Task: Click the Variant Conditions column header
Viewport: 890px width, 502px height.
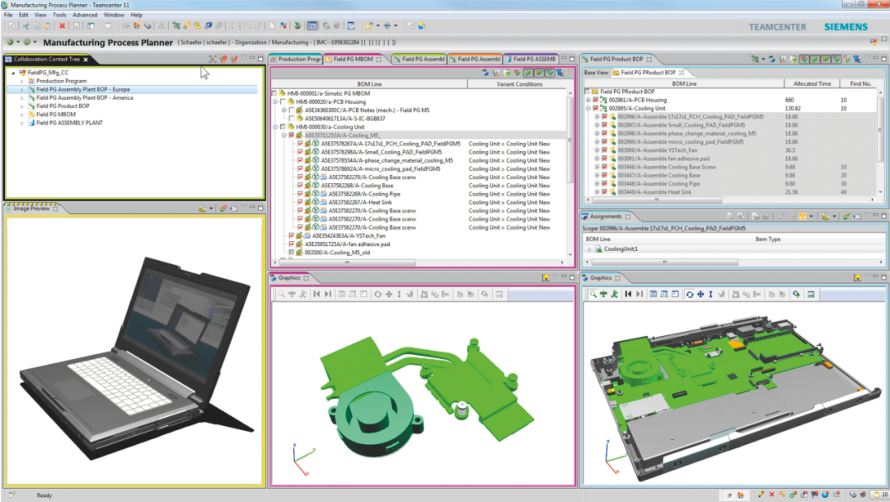Action: pyautogui.click(x=519, y=84)
